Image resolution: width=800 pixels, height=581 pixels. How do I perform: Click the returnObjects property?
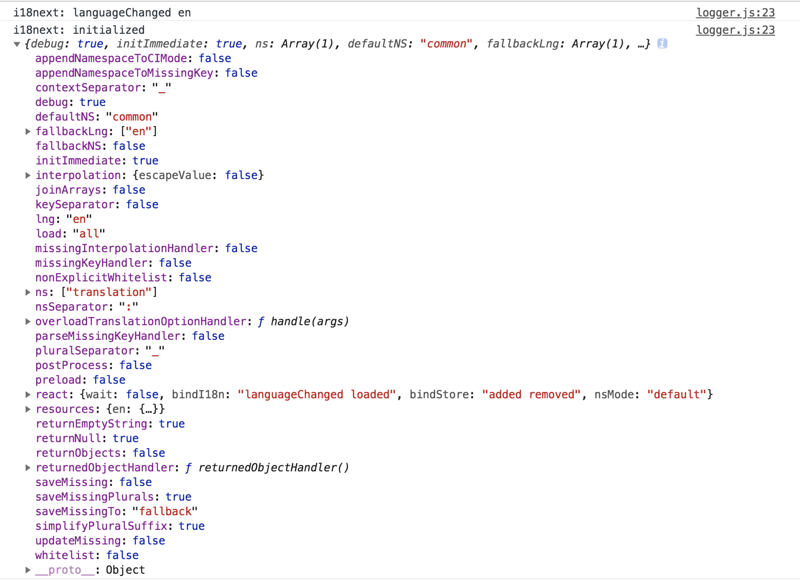click(x=100, y=453)
